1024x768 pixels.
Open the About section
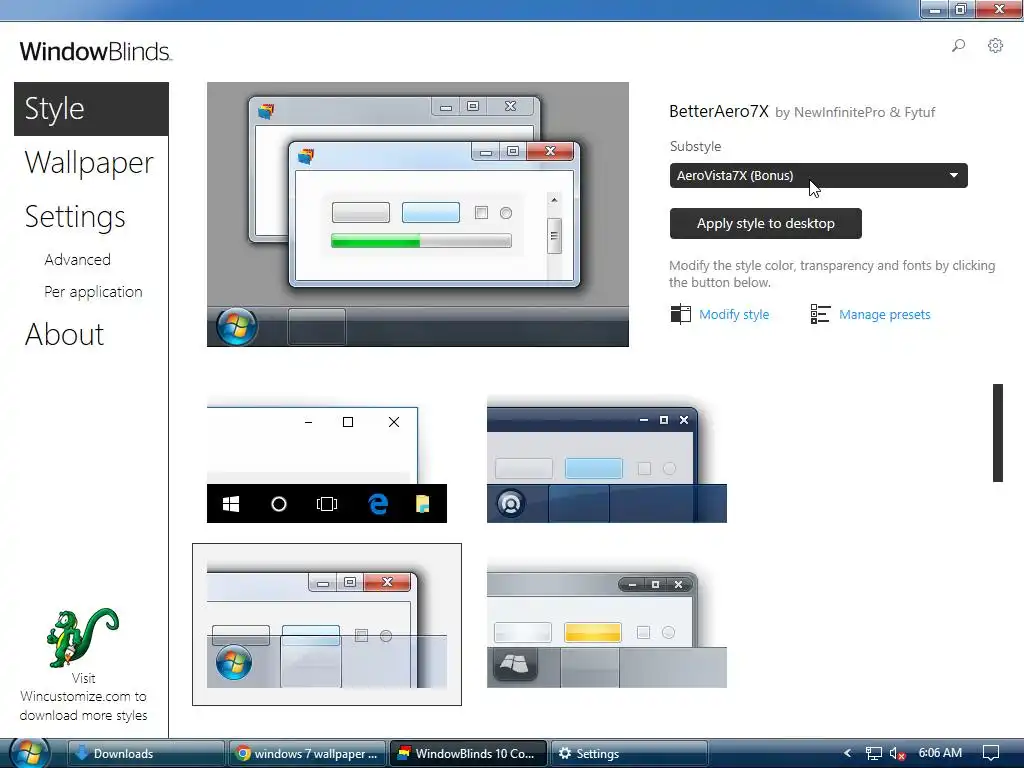click(64, 334)
